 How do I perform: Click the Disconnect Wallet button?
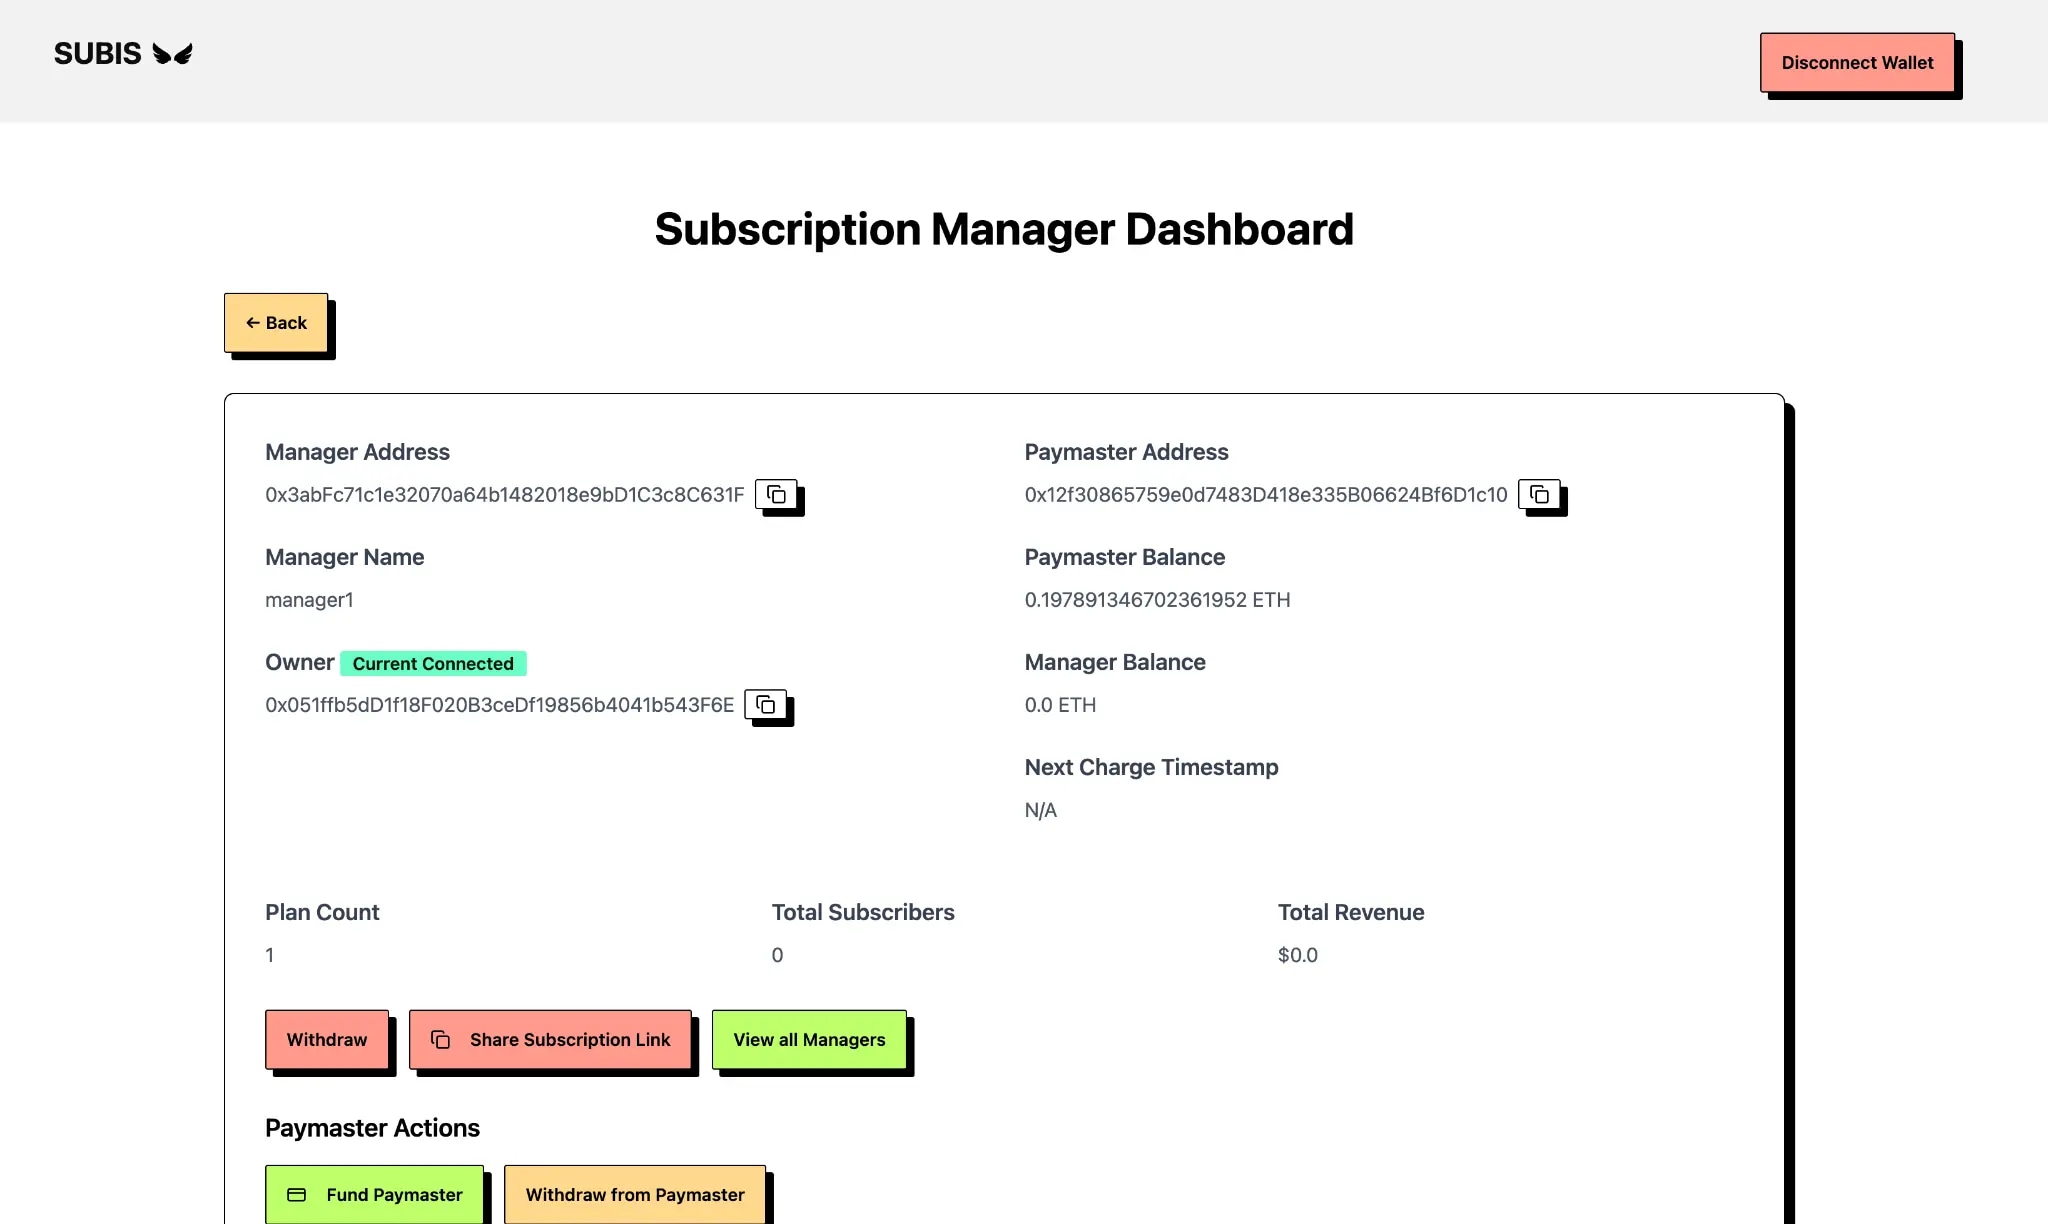[1857, 63]
